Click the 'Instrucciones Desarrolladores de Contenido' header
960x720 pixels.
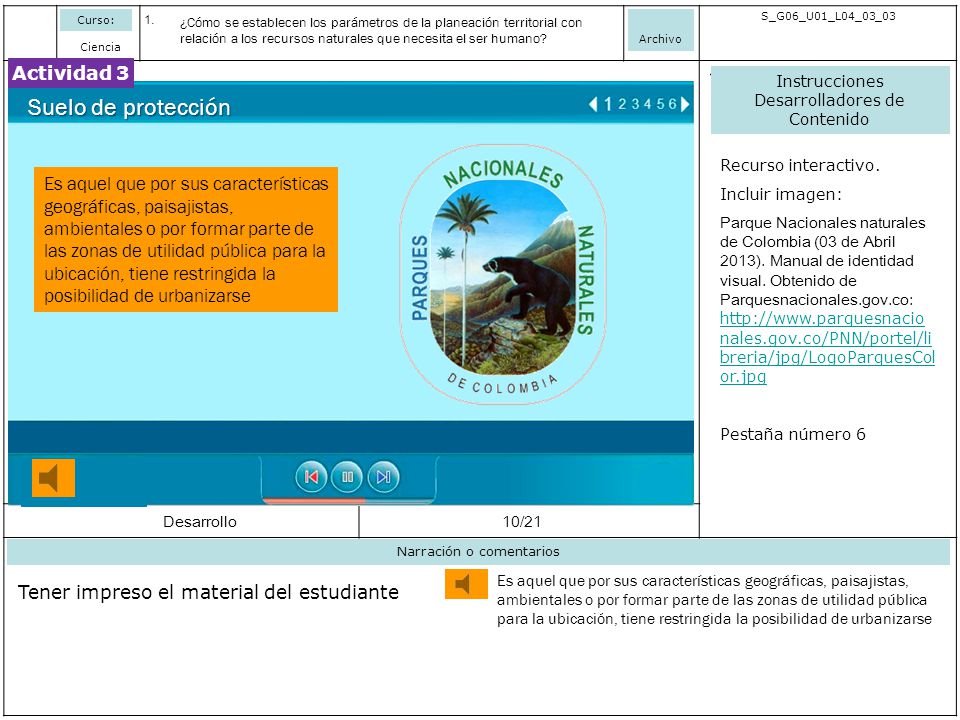tap(830, 100)
